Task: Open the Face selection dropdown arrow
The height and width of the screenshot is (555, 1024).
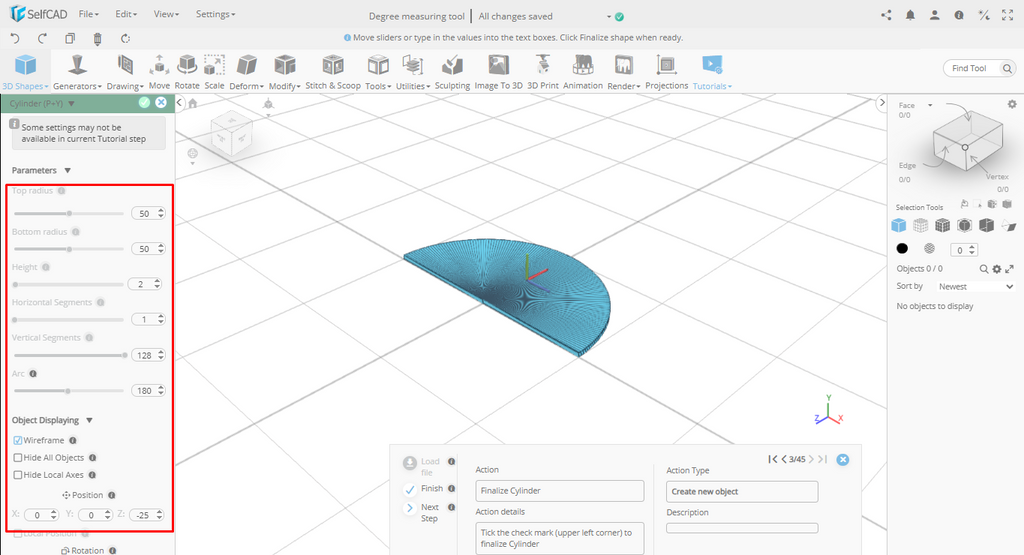Action: (x=930, y=105)
